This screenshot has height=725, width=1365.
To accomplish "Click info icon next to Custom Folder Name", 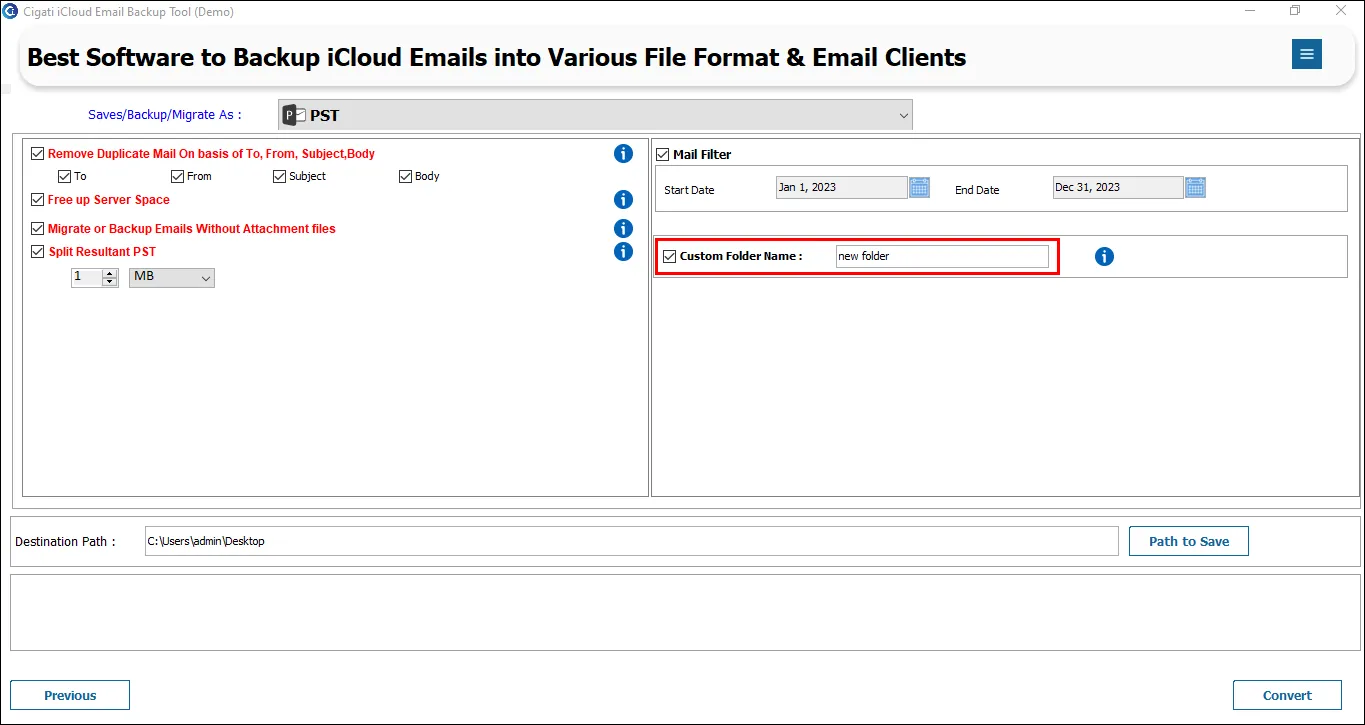I will (x=1104, y=257).
